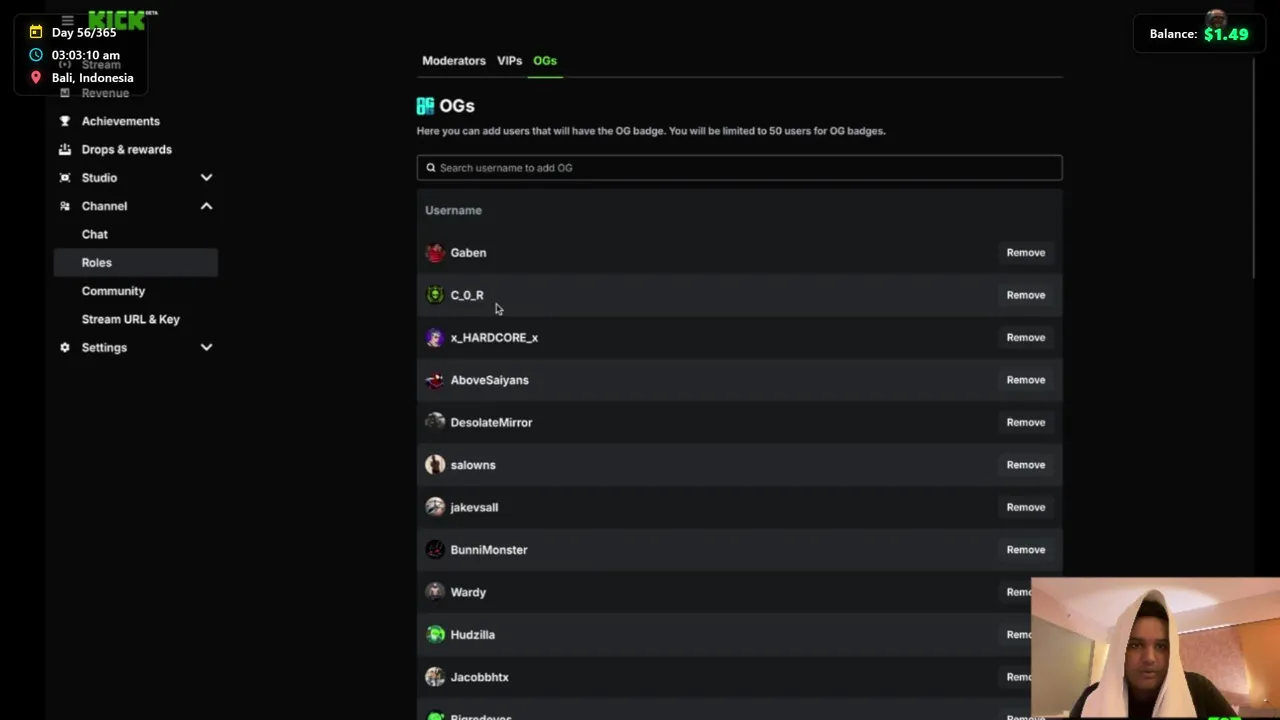Image resolution: width=1280 pixels, height=720 pixels.
Task: Focus the OG username search field
Action: pos(740,168)
